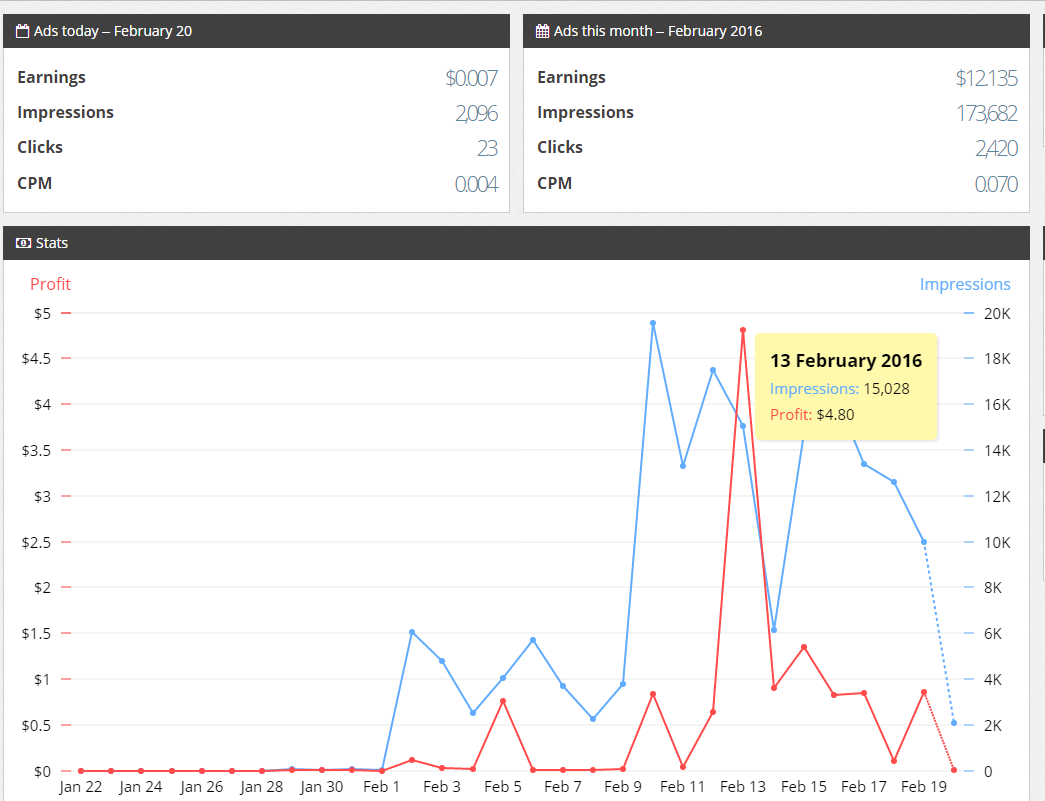Click today's Impressions count 2,096

click(476, 113)
